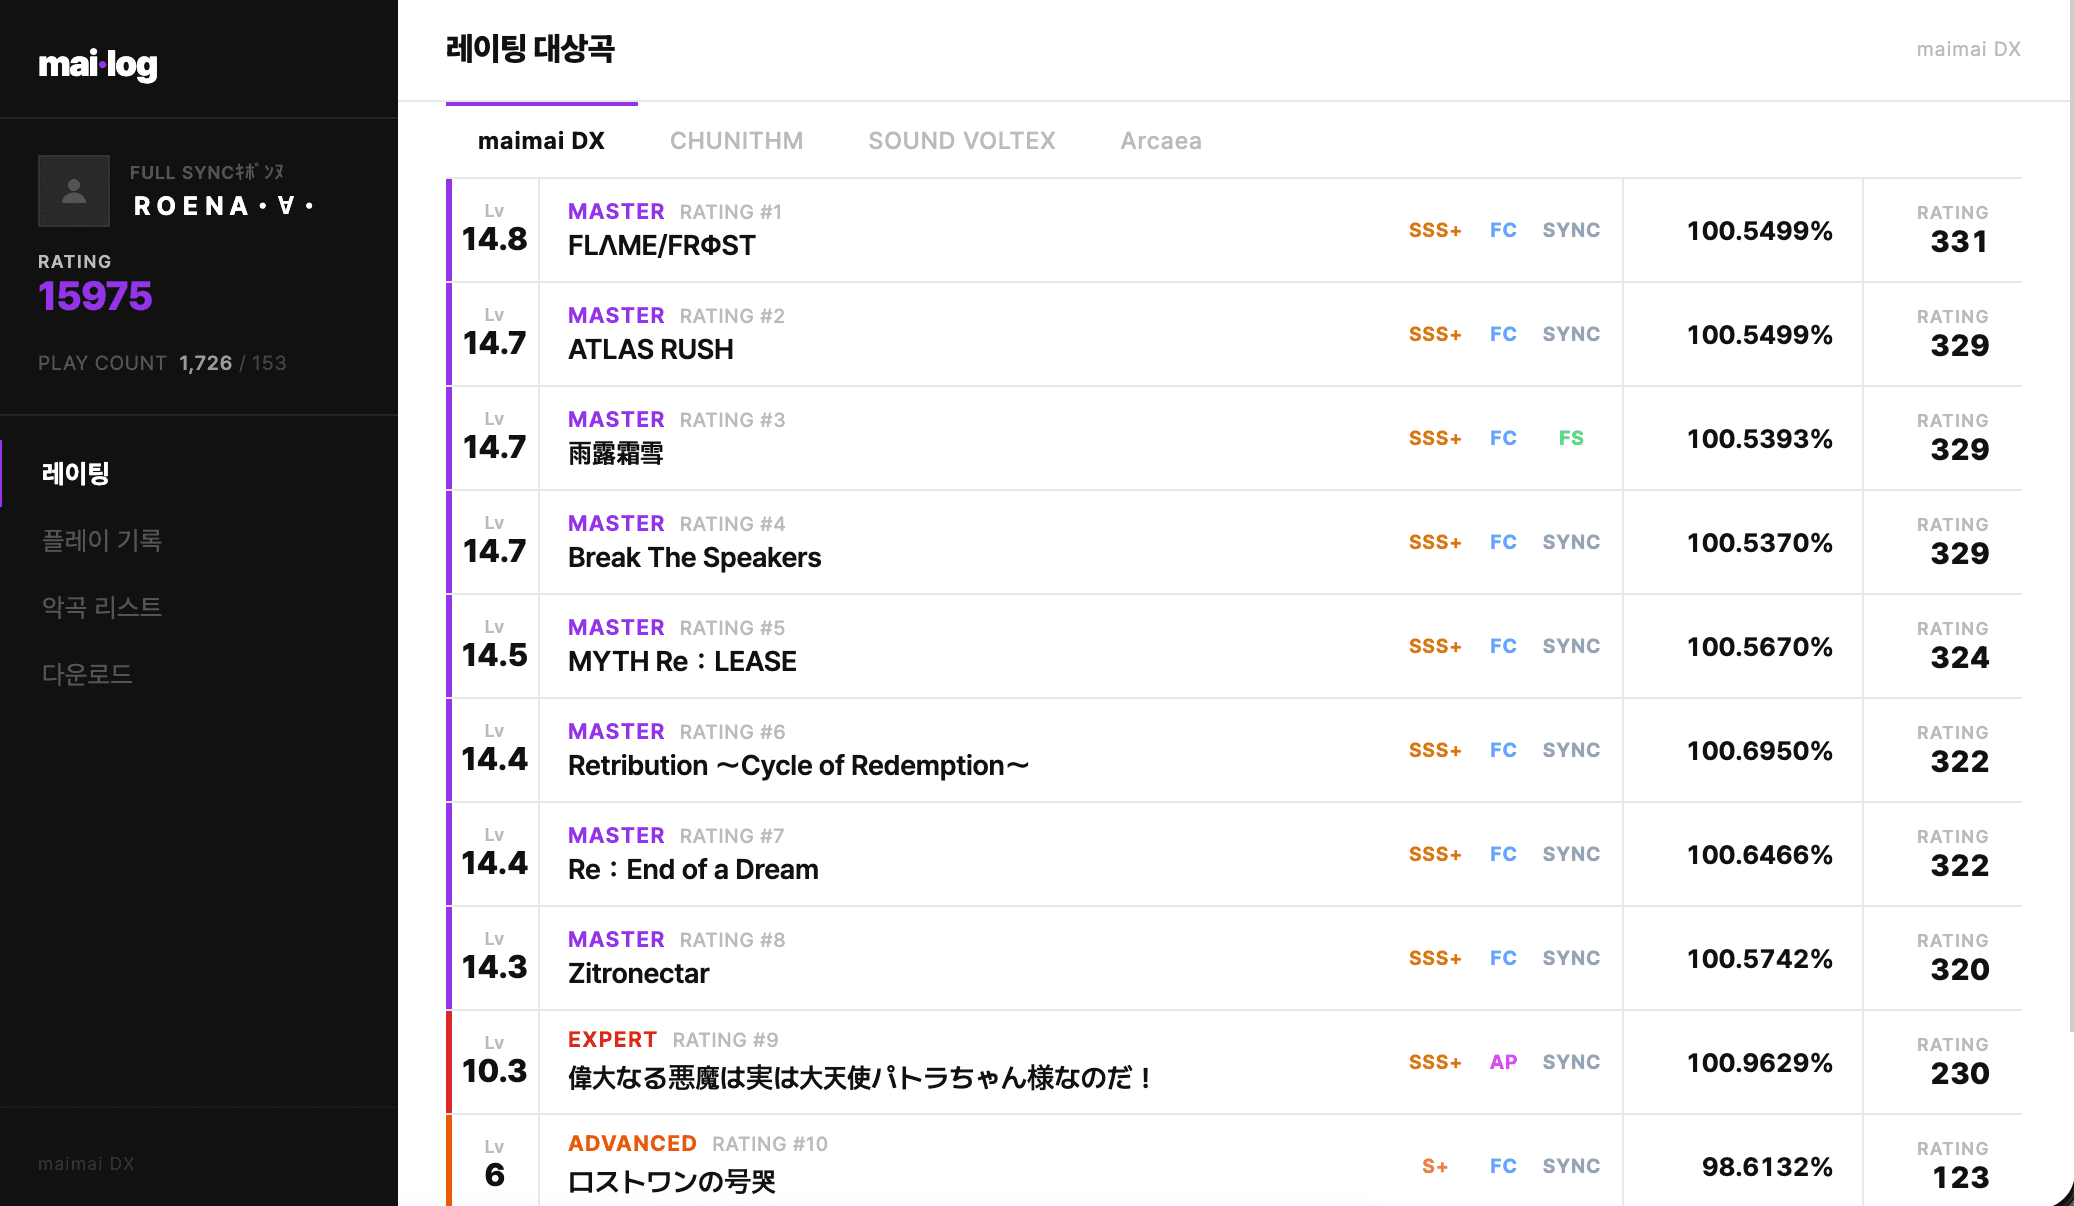Select the Break The Speakers song title

[x=694, y=557]
